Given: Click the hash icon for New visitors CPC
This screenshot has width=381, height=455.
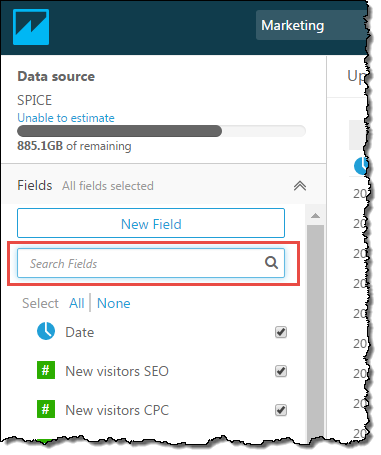Looking at the screenshot, I should (x=46, y=409).
